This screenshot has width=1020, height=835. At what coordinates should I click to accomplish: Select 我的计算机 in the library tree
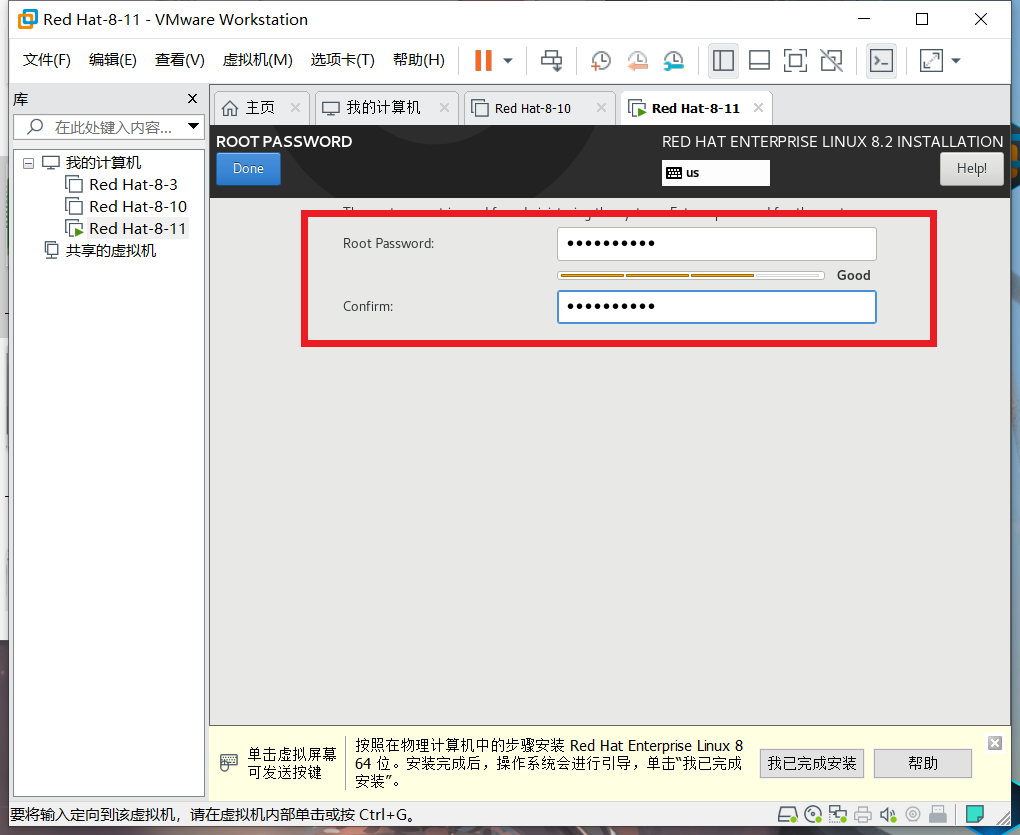point(103,163)
